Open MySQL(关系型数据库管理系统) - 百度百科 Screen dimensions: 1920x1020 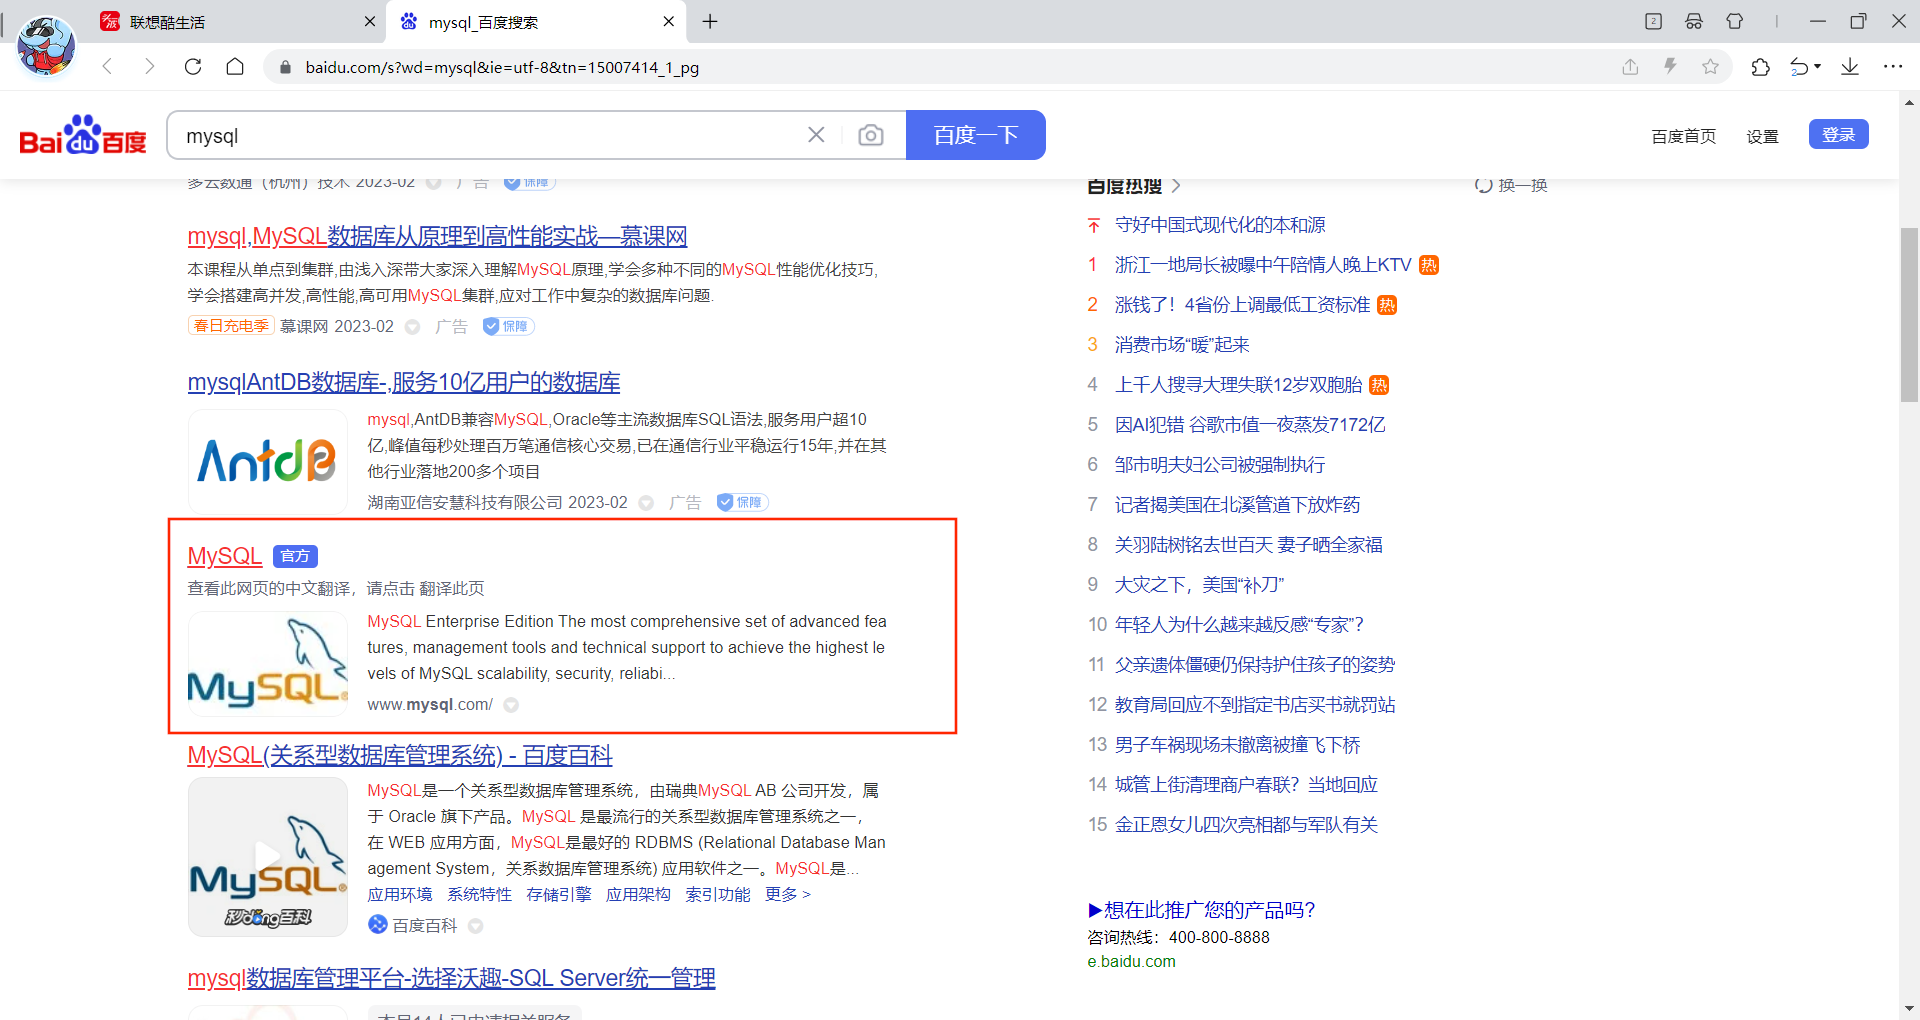pos(400,755)
